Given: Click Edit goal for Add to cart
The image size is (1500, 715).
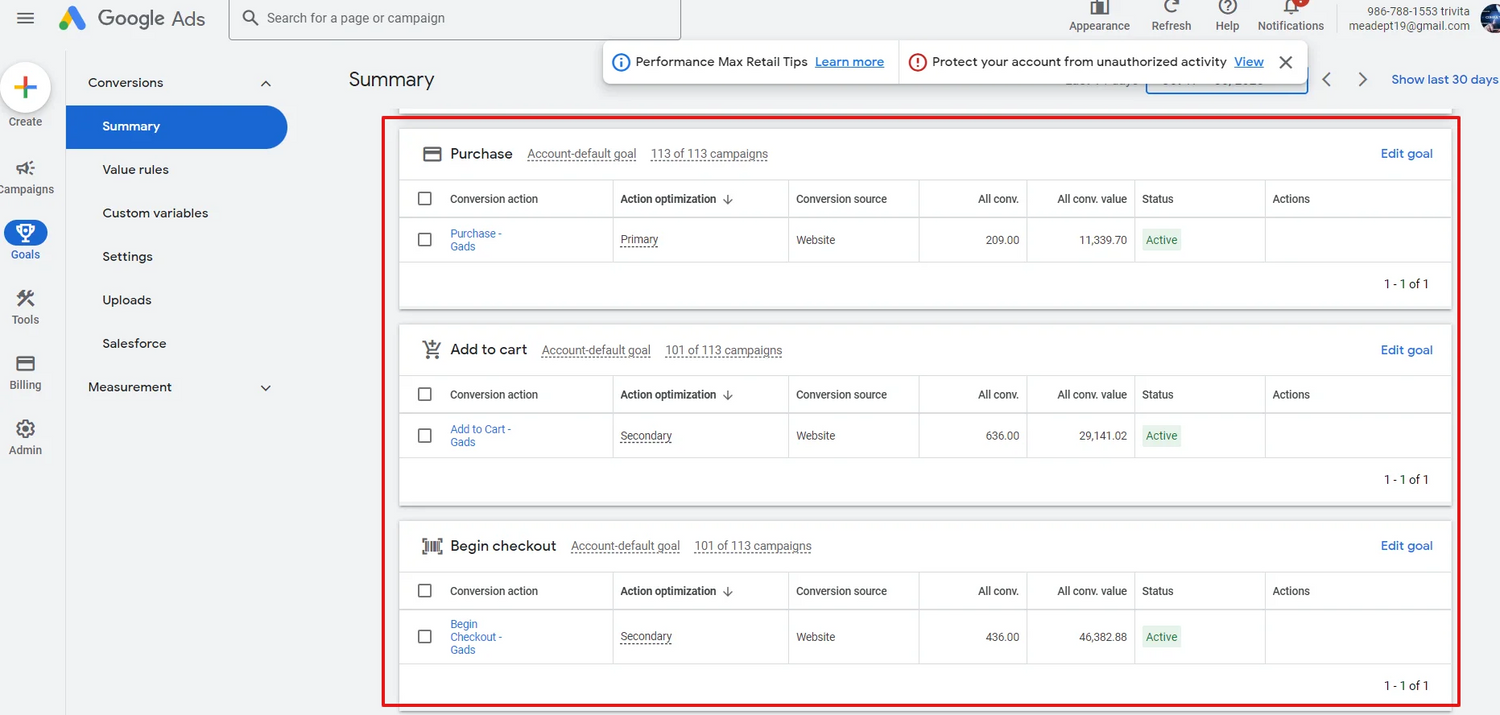Looking at the screenshot, I should click(1406, 350).
